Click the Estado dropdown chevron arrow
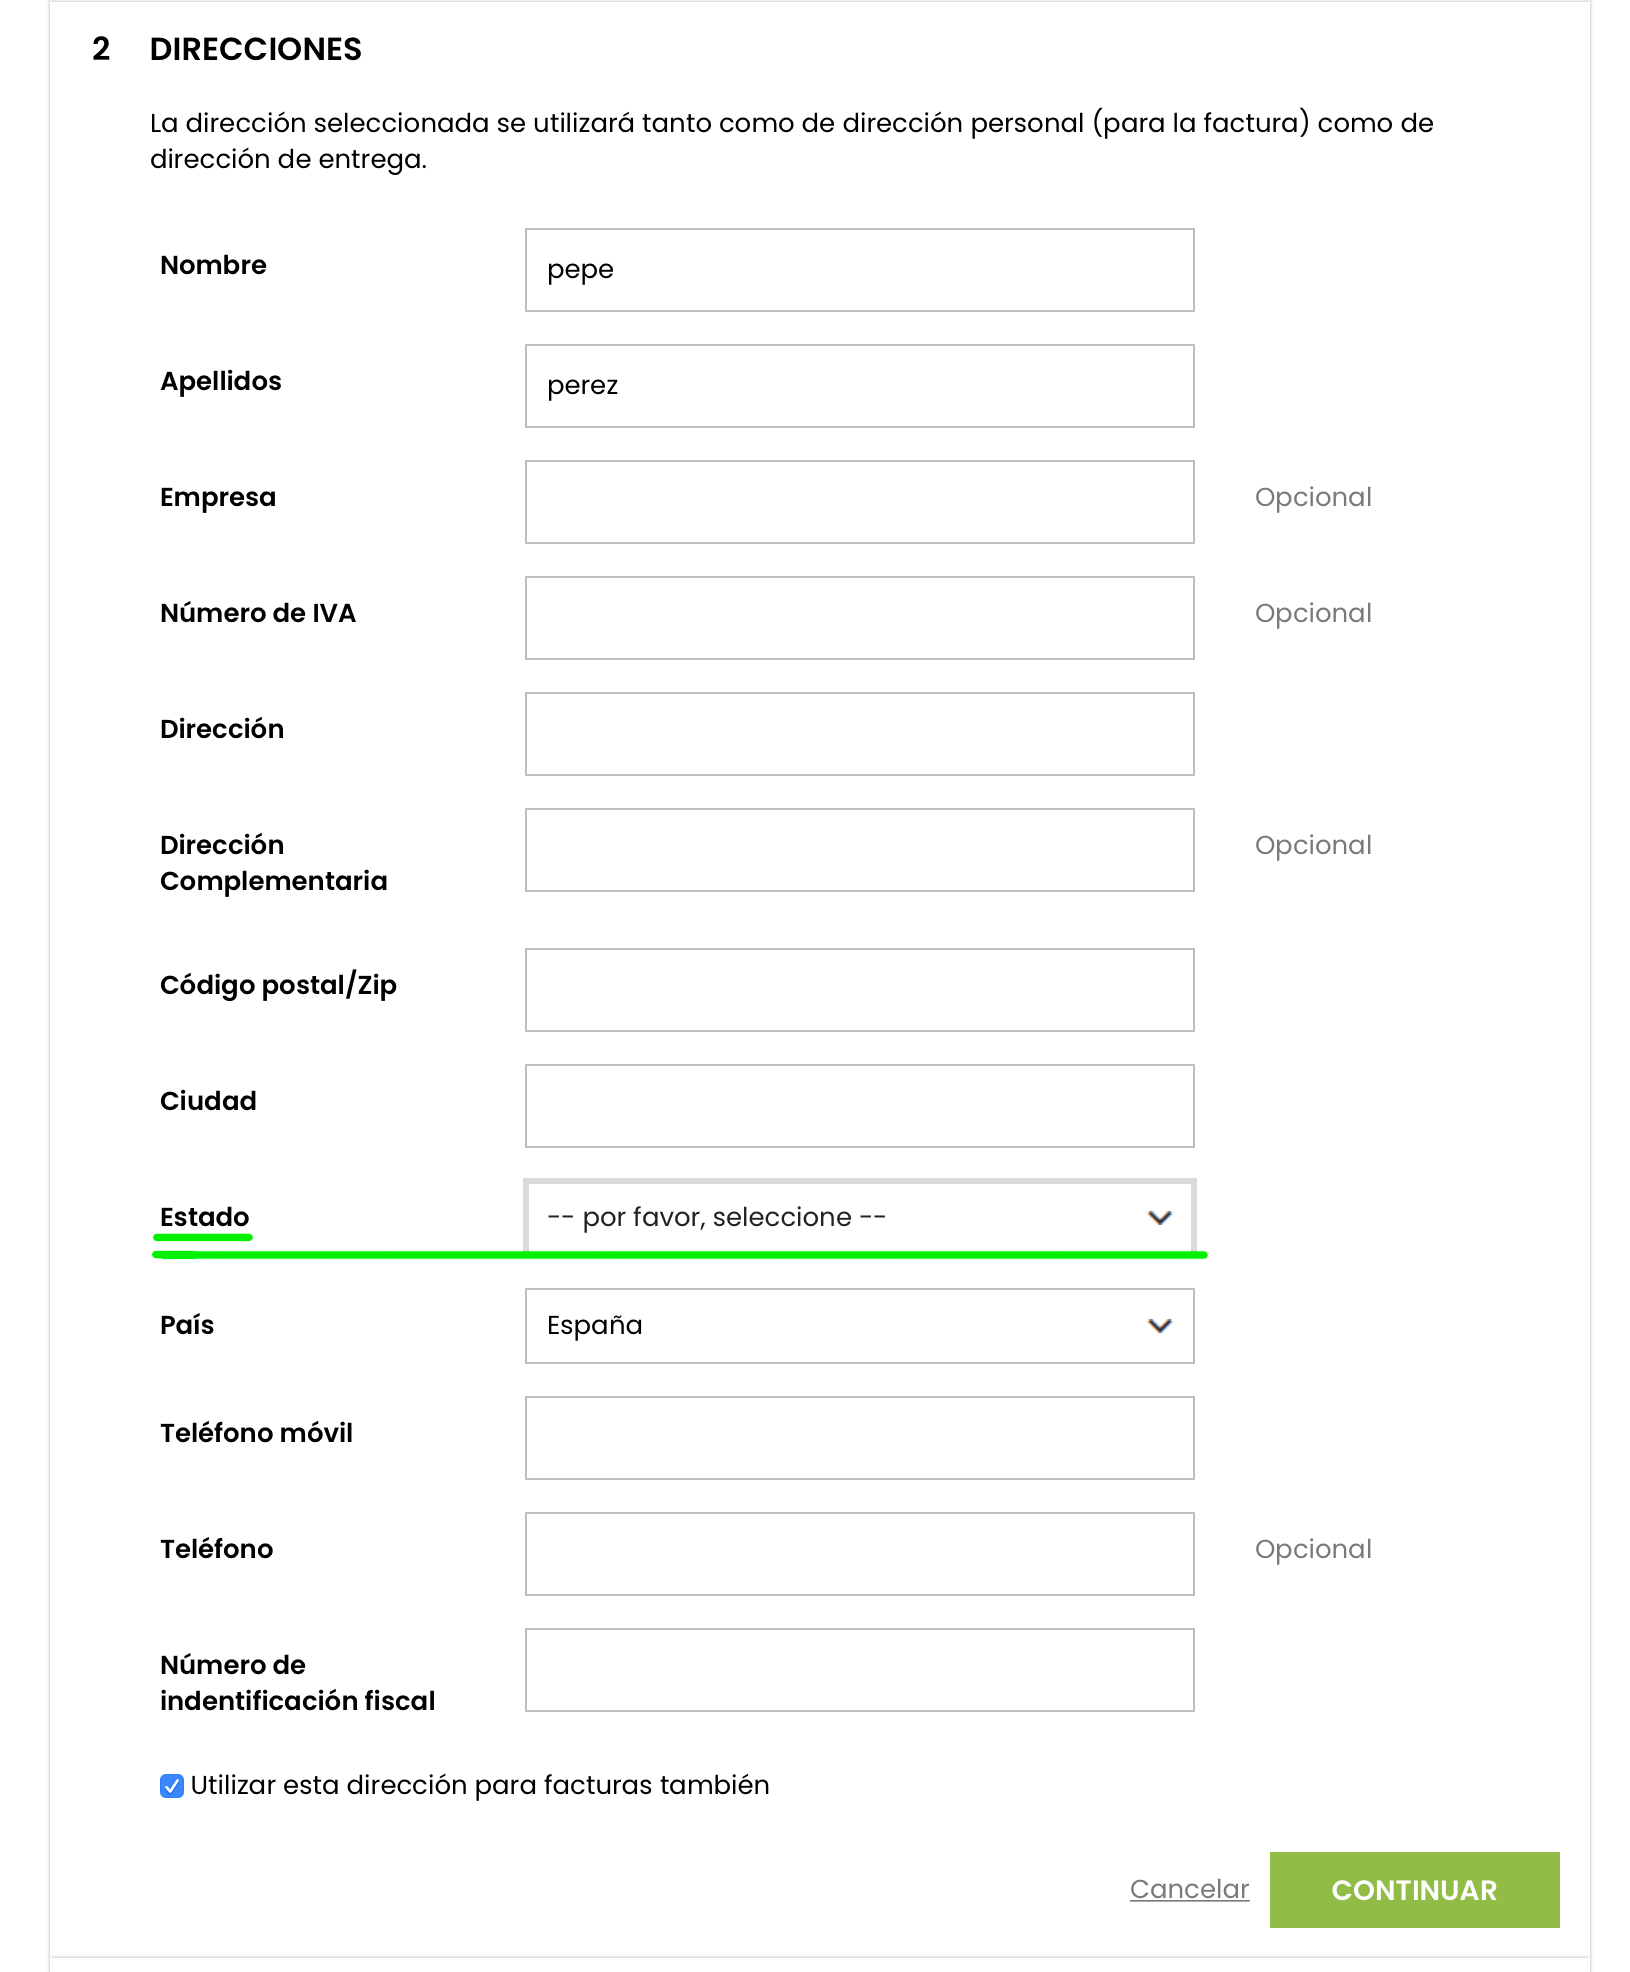Screen dimensions: 1630x1972 point(1159,1218)
